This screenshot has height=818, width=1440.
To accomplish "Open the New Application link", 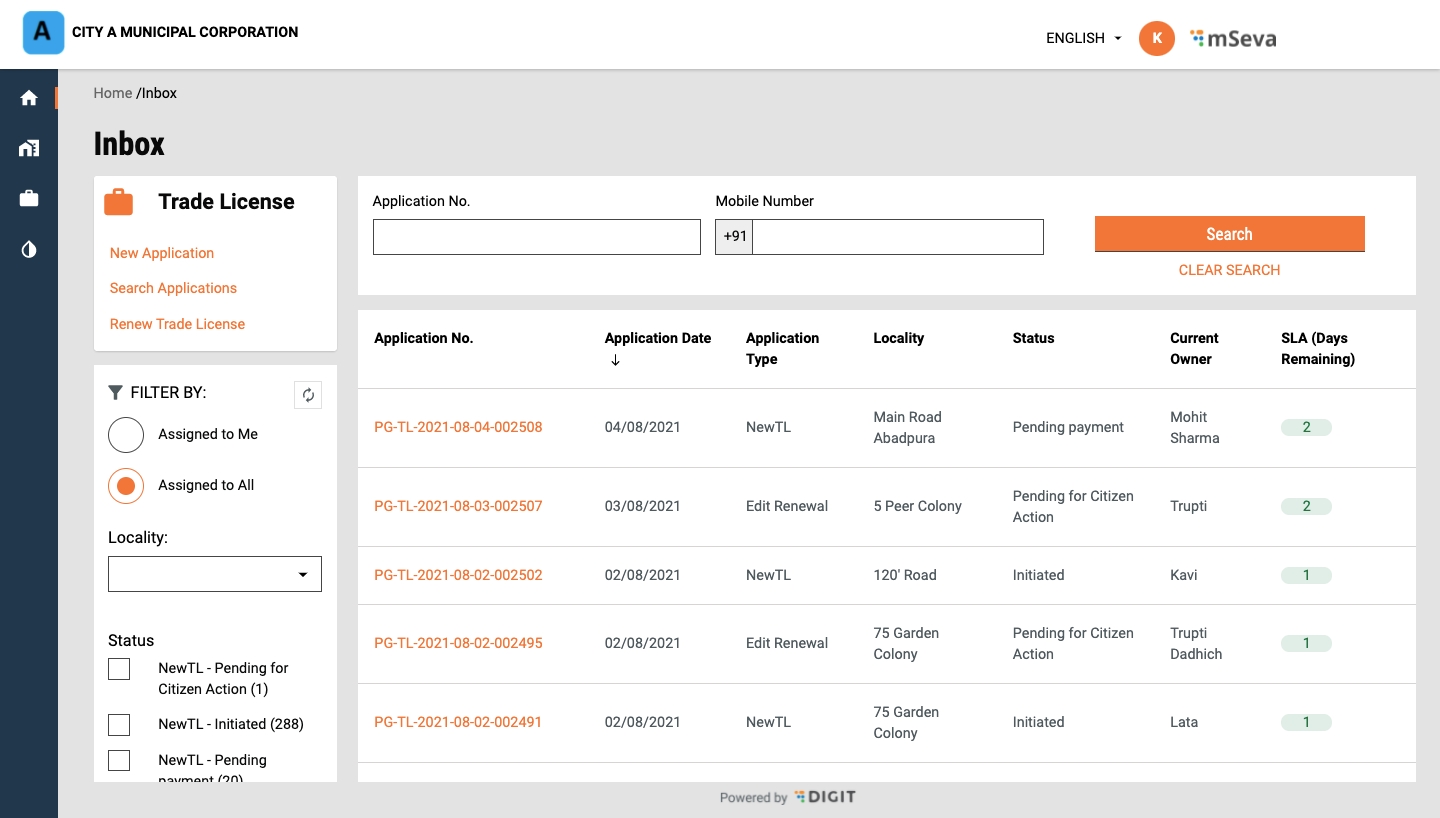I will click(x=162, y=253).
